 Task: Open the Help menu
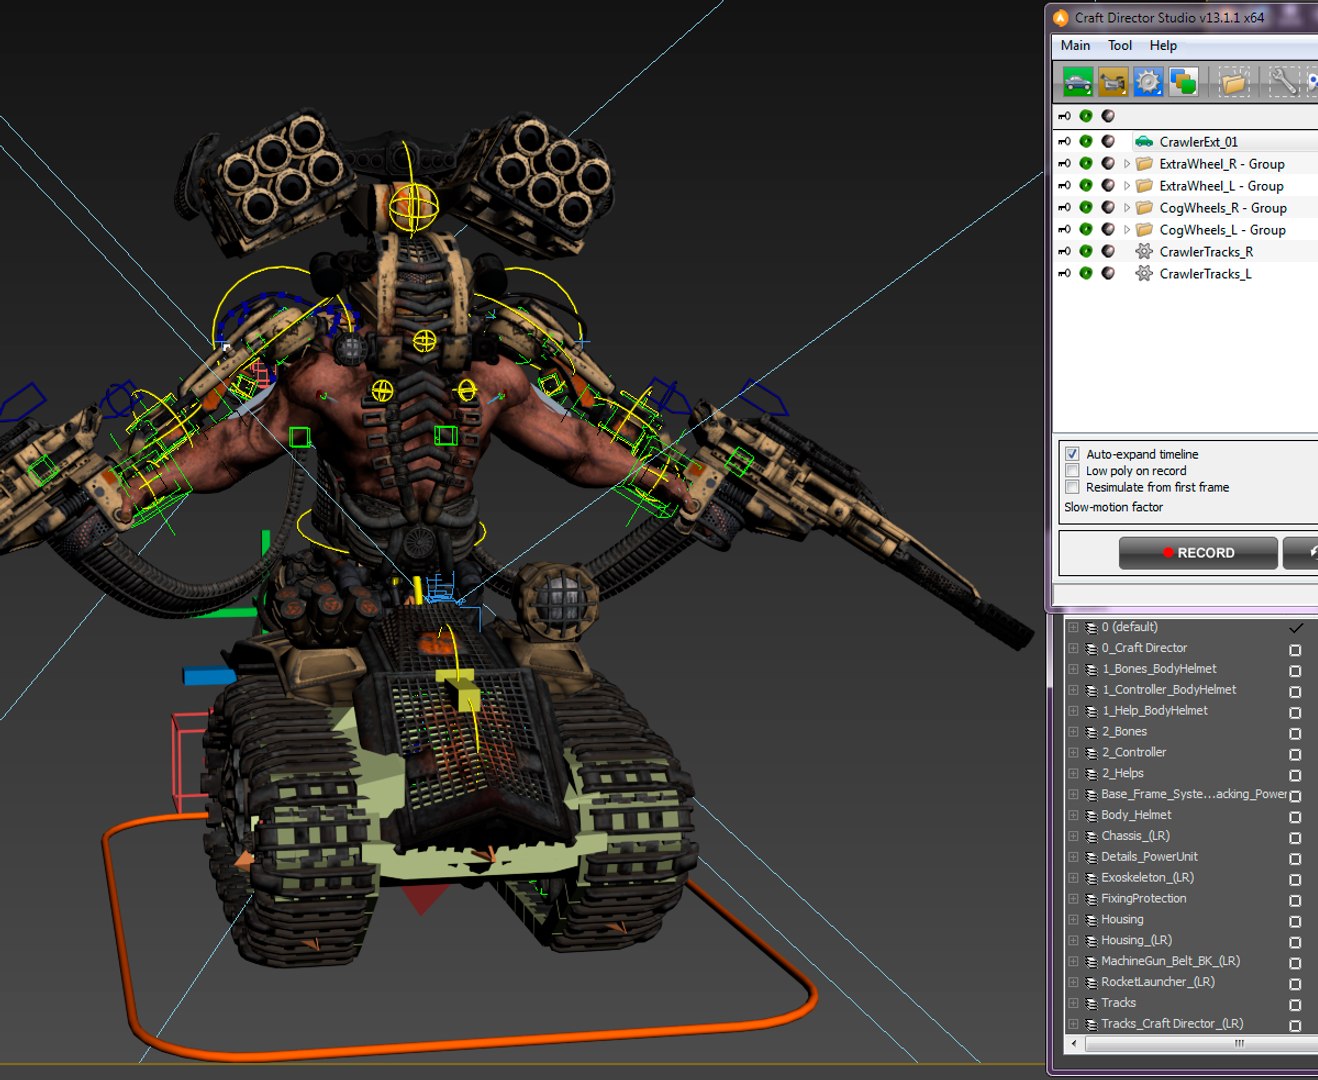1163,45
